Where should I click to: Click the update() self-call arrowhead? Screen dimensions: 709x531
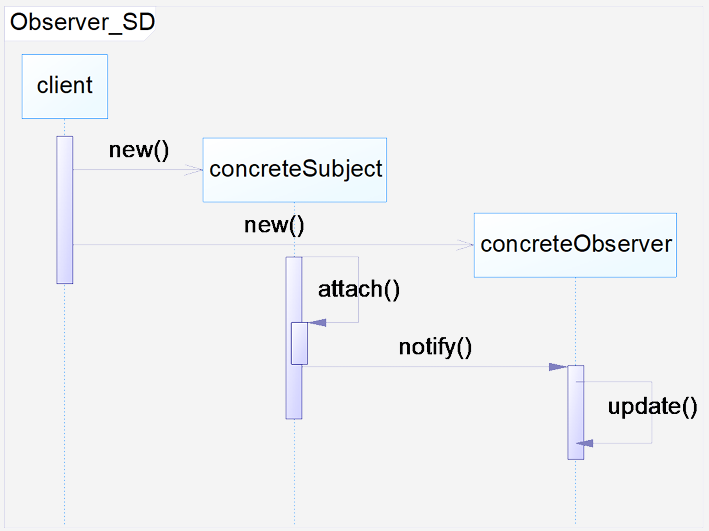click(585, 443)
